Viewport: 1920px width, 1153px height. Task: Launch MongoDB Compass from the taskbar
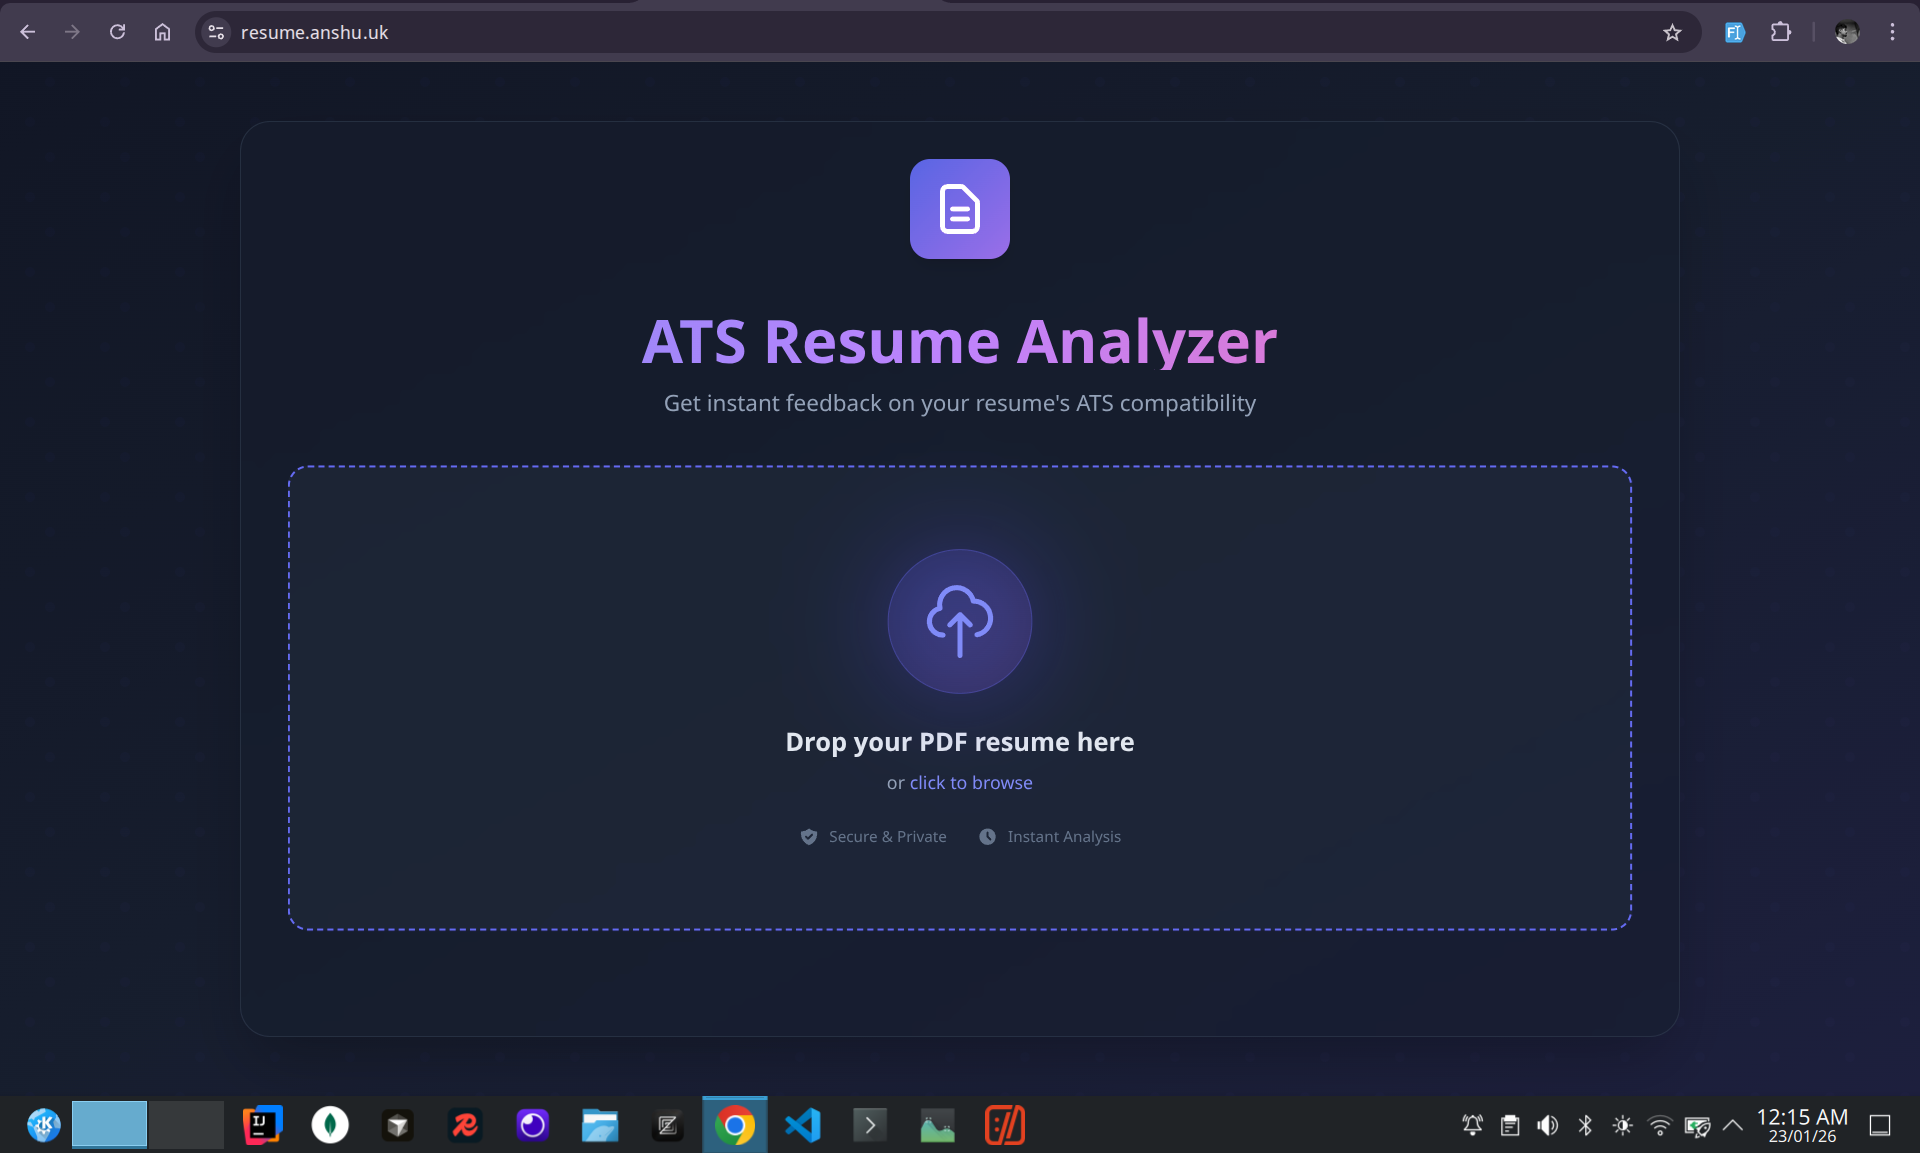[330, 1124]
